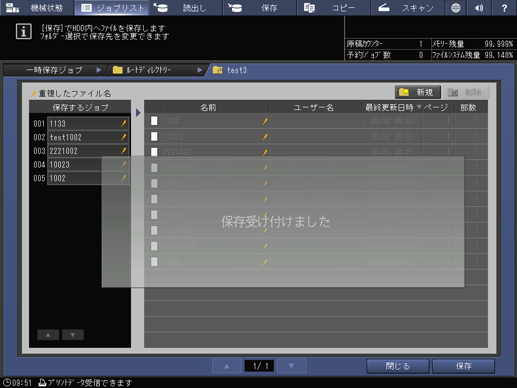Select job 001 named 1133
Image resolution: width=517 pixels, height=388 pixels.
[x=88, y=124]
